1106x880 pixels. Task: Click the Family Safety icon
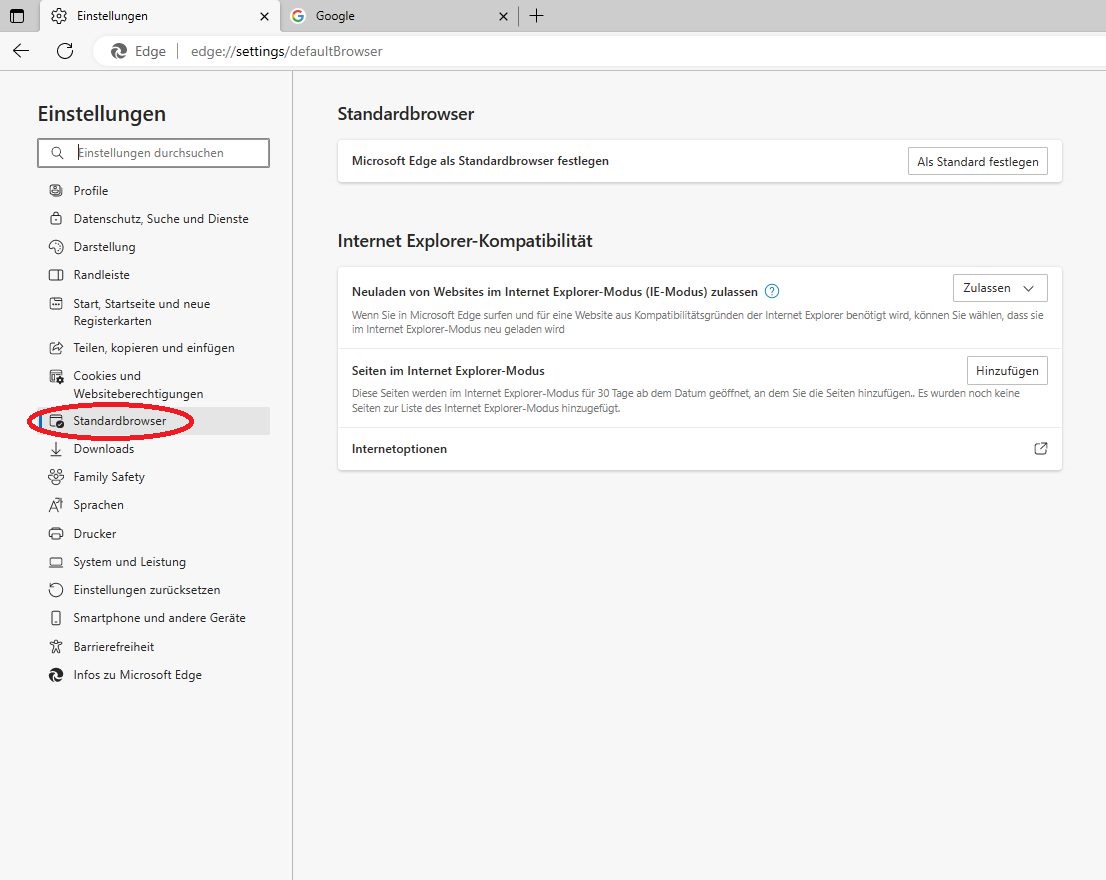(x=56, y=477)
